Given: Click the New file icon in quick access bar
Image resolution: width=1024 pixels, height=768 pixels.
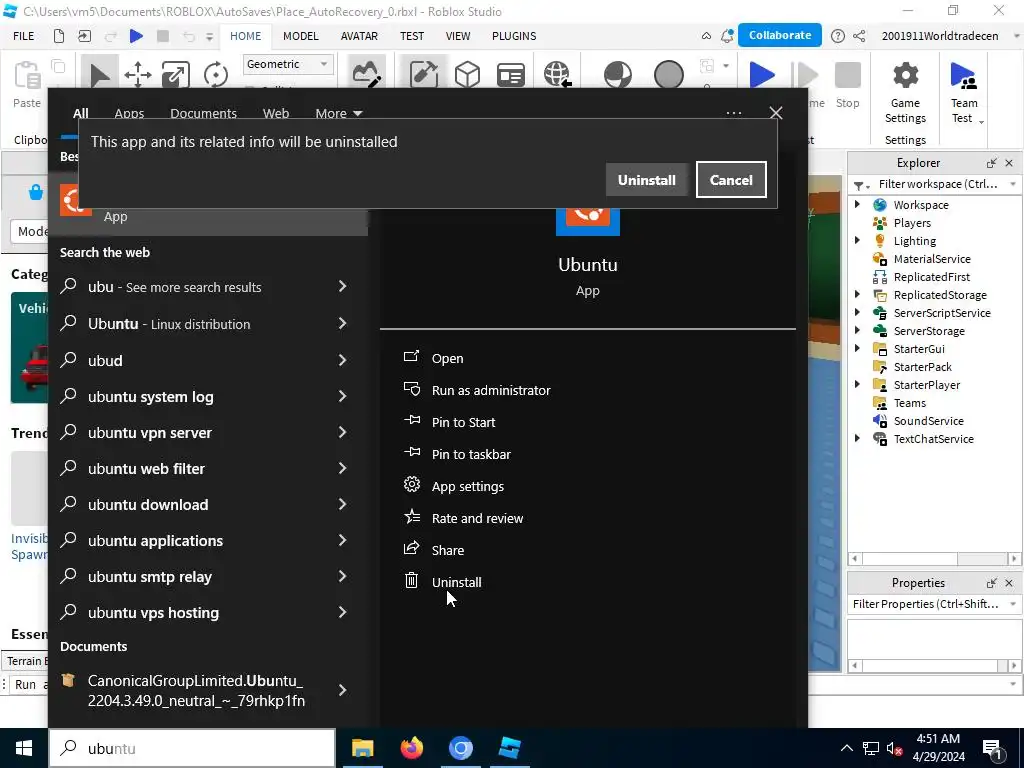Looking at the screenshot, I should pyautogui.click(x=59, y=36).
